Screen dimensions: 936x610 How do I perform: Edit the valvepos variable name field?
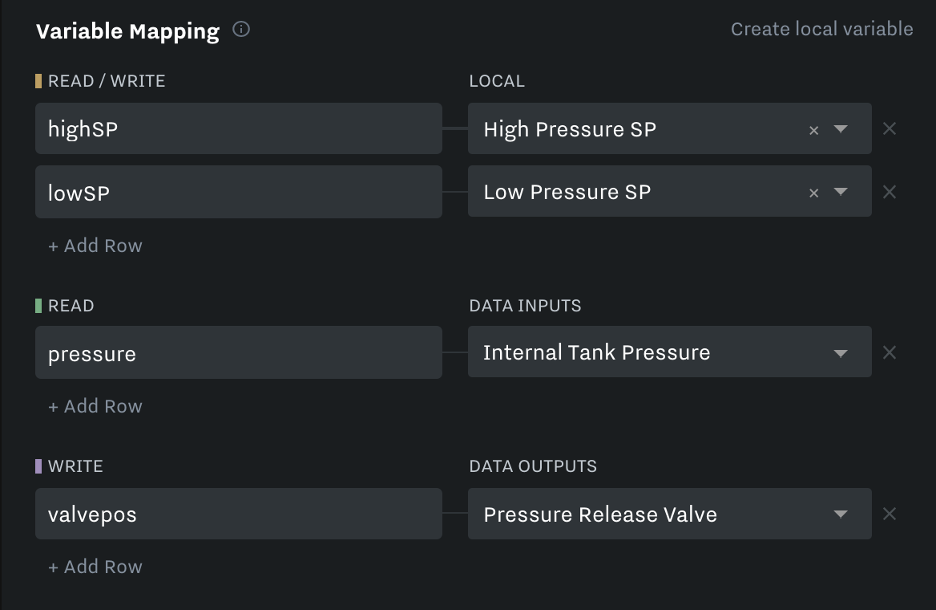(239, 514)
